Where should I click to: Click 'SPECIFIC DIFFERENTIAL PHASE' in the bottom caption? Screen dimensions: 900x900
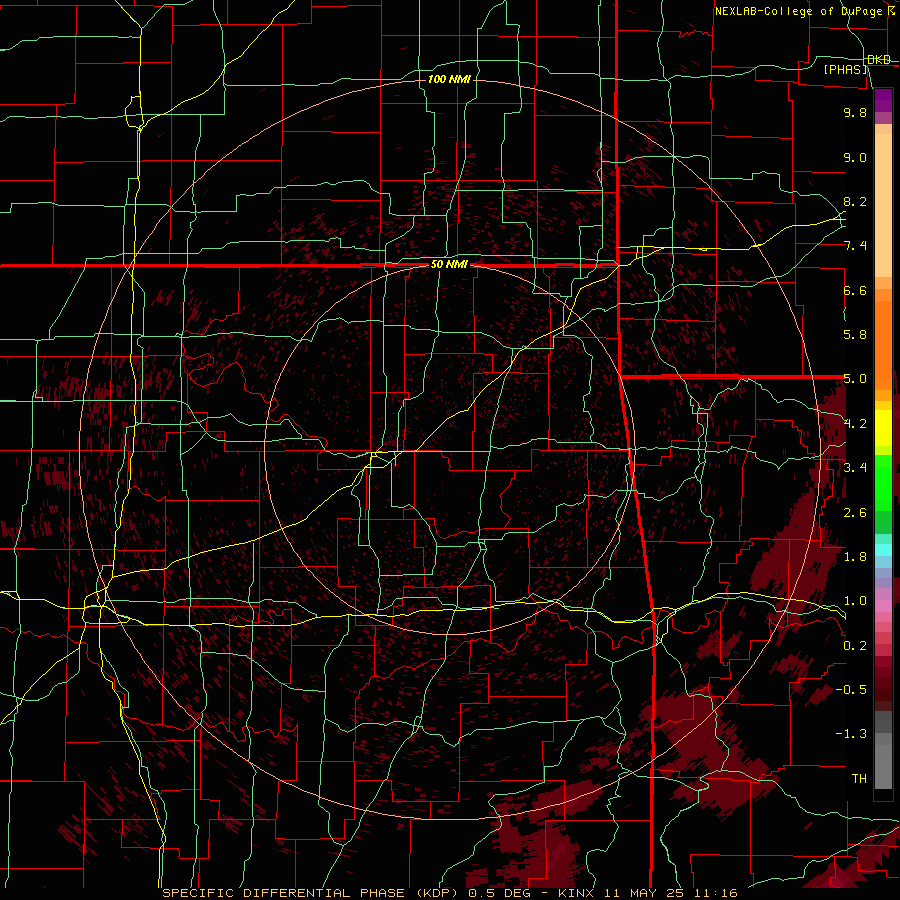(282, 893)
